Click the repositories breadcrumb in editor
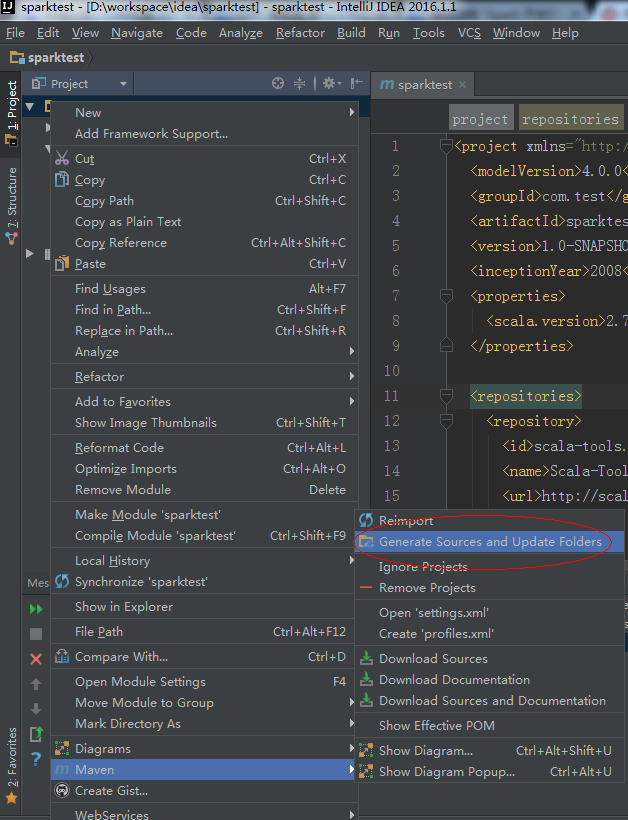Screen dimensions: 628x820 [x=570, y=119]
